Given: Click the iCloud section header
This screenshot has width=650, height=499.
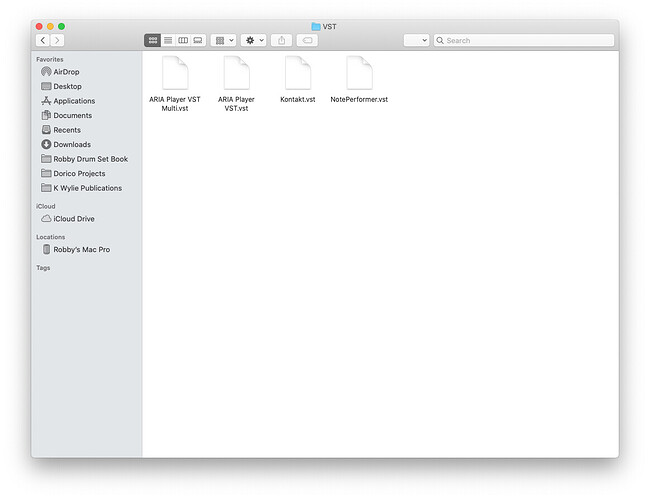Looking at the screenshot, I should [x=46, y=206].
